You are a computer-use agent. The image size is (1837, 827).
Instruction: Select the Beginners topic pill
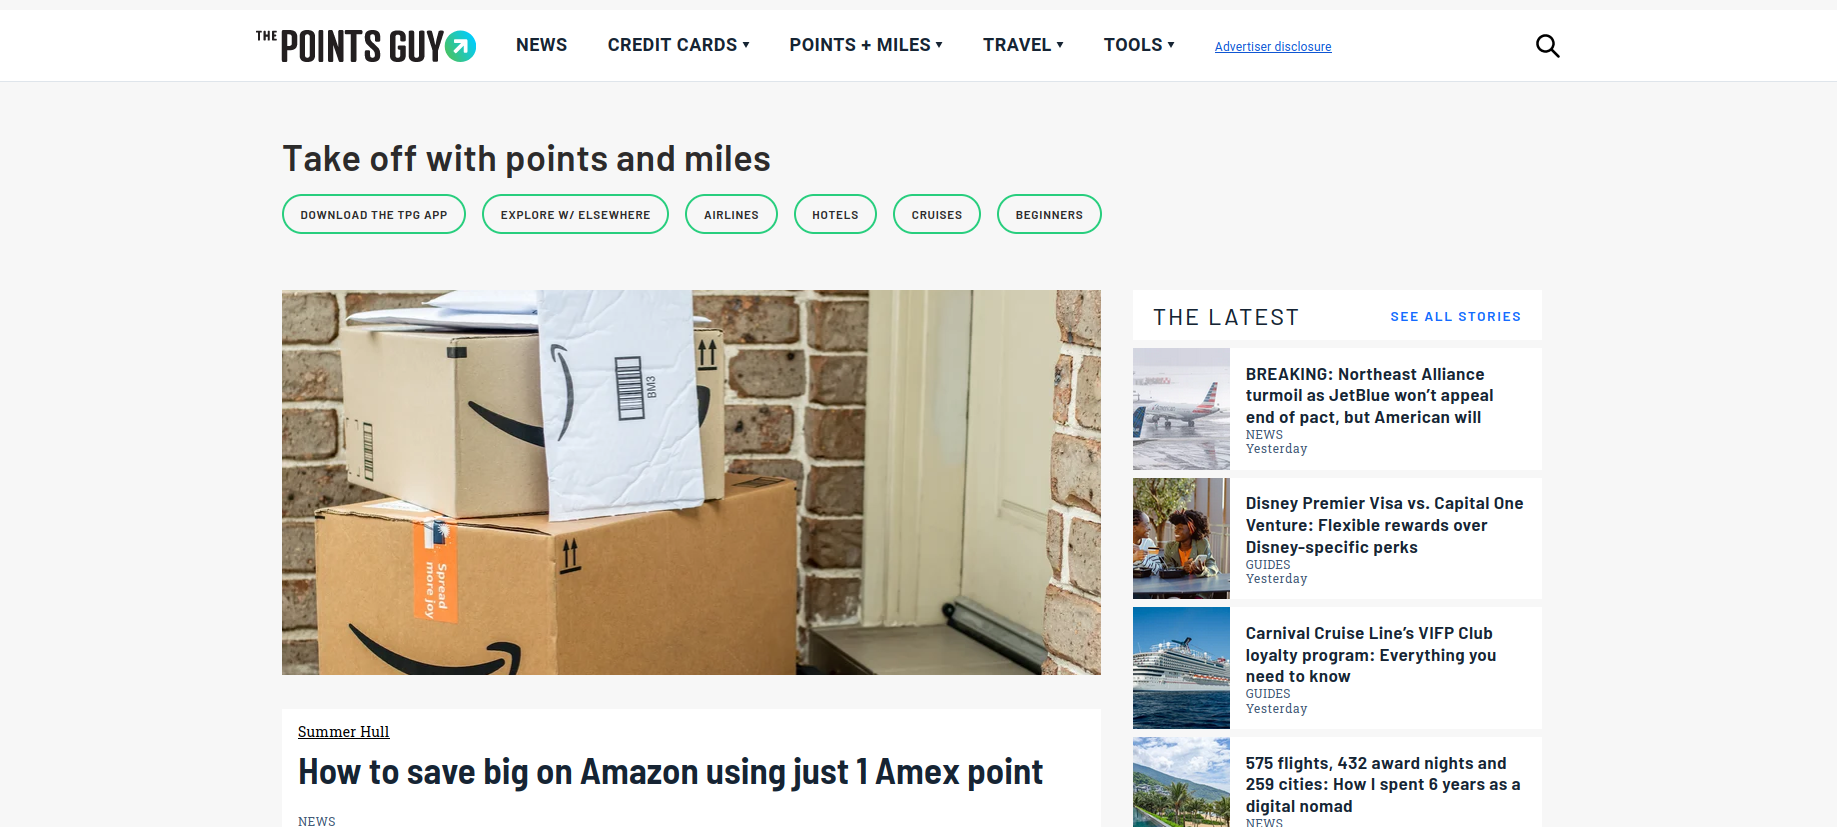click(x=1049, y=214)
